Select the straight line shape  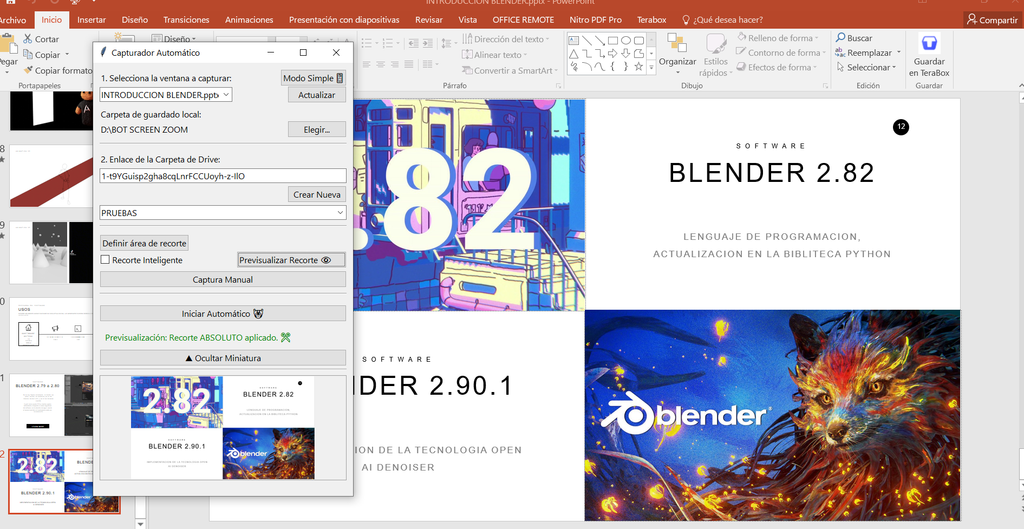pos(586,40)
